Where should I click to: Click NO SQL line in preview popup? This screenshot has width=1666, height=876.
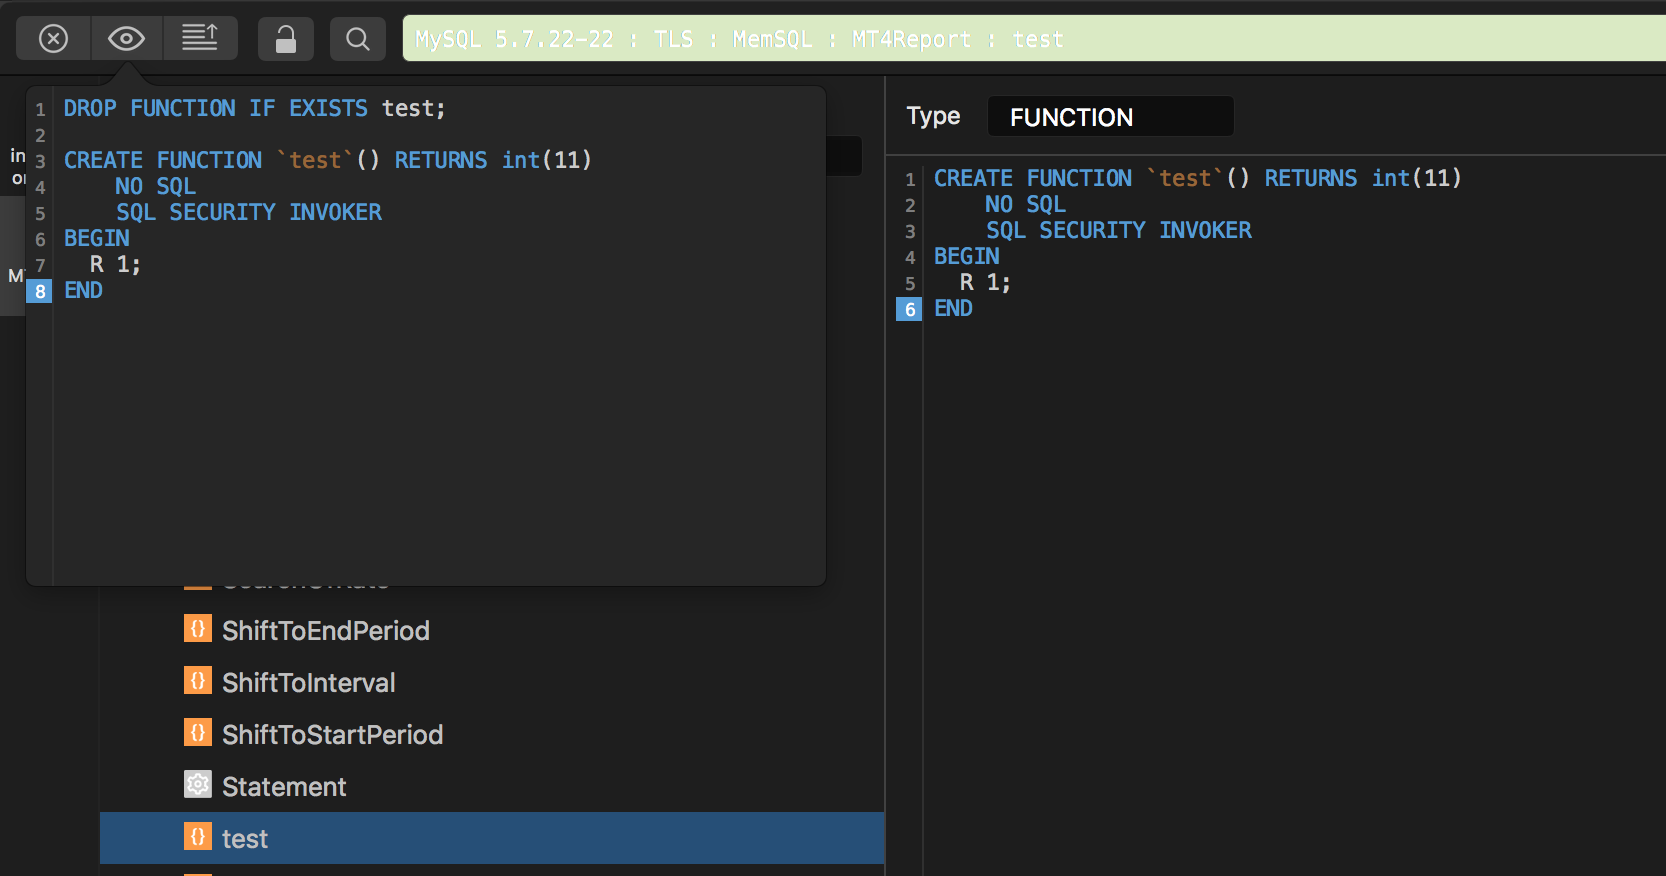[x=155, y=186]
